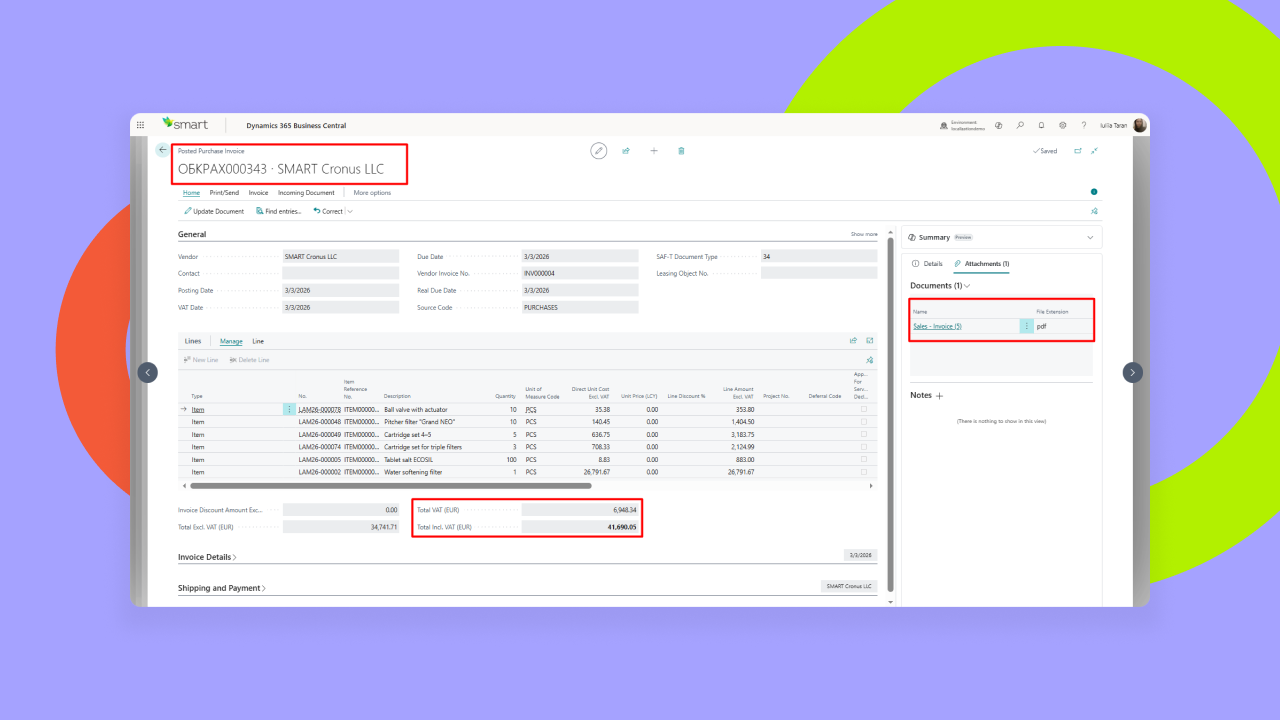Click the Item link in first line
The width and height of the screenshot is (1280, 720).
198,409
